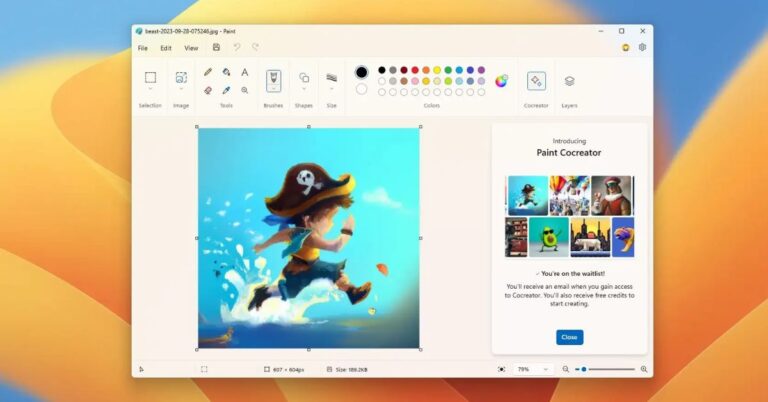The height and width of the screenshot is (402, 768).
Task: Save the file with the disk icon
Action: [216, 47]
